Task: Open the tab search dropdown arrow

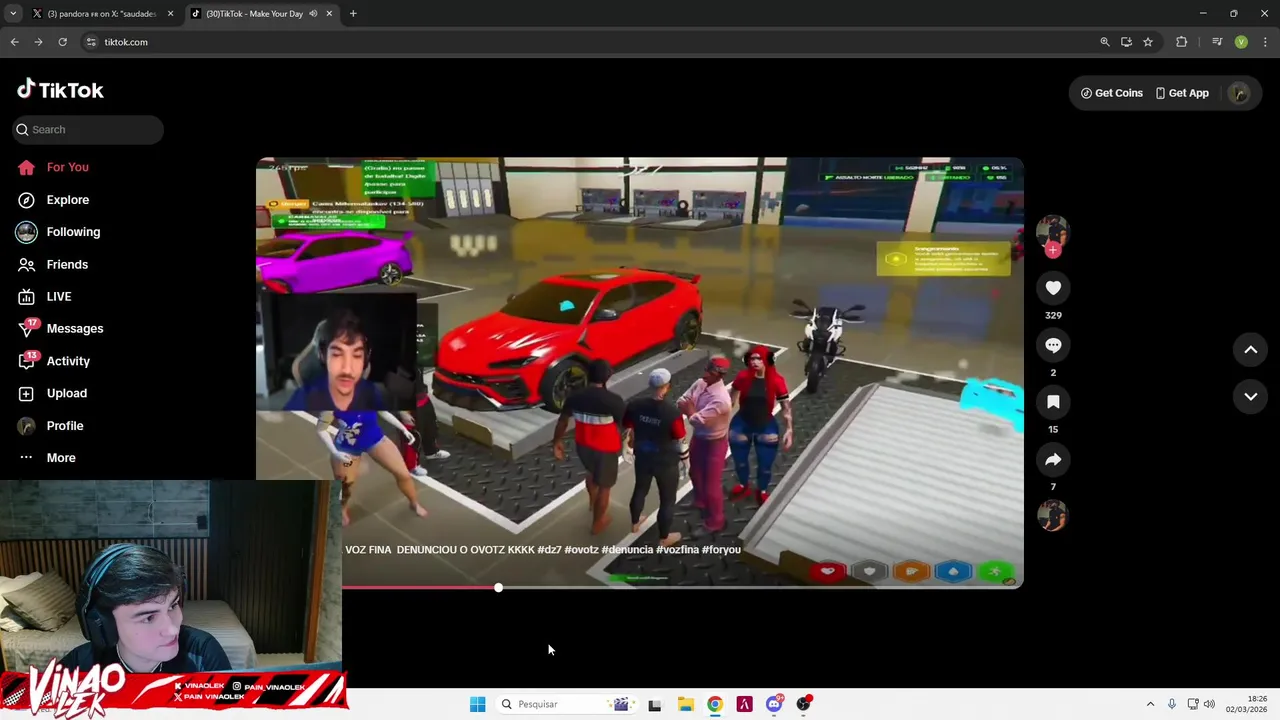Action: [13, 14]
